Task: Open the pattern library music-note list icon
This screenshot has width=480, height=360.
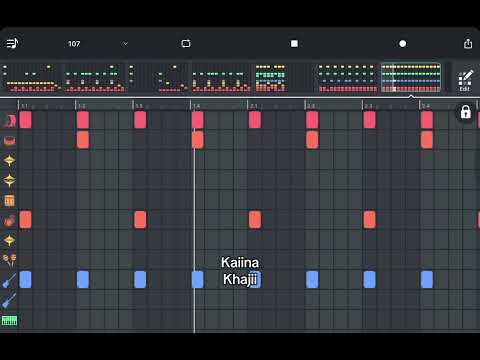Action: pos(12,43)
